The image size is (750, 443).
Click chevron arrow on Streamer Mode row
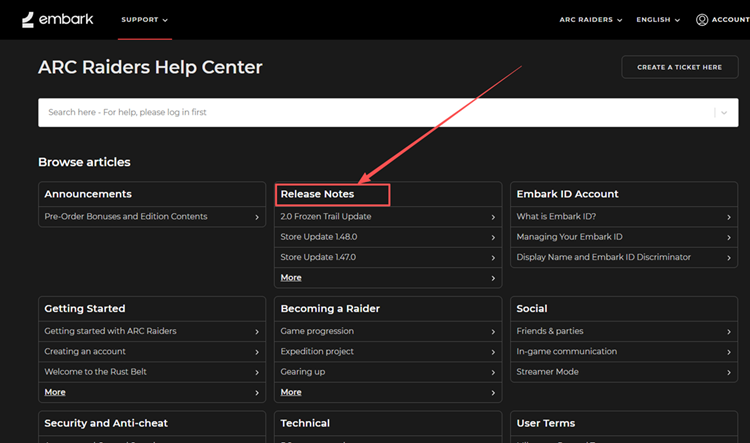click(729, 372)
